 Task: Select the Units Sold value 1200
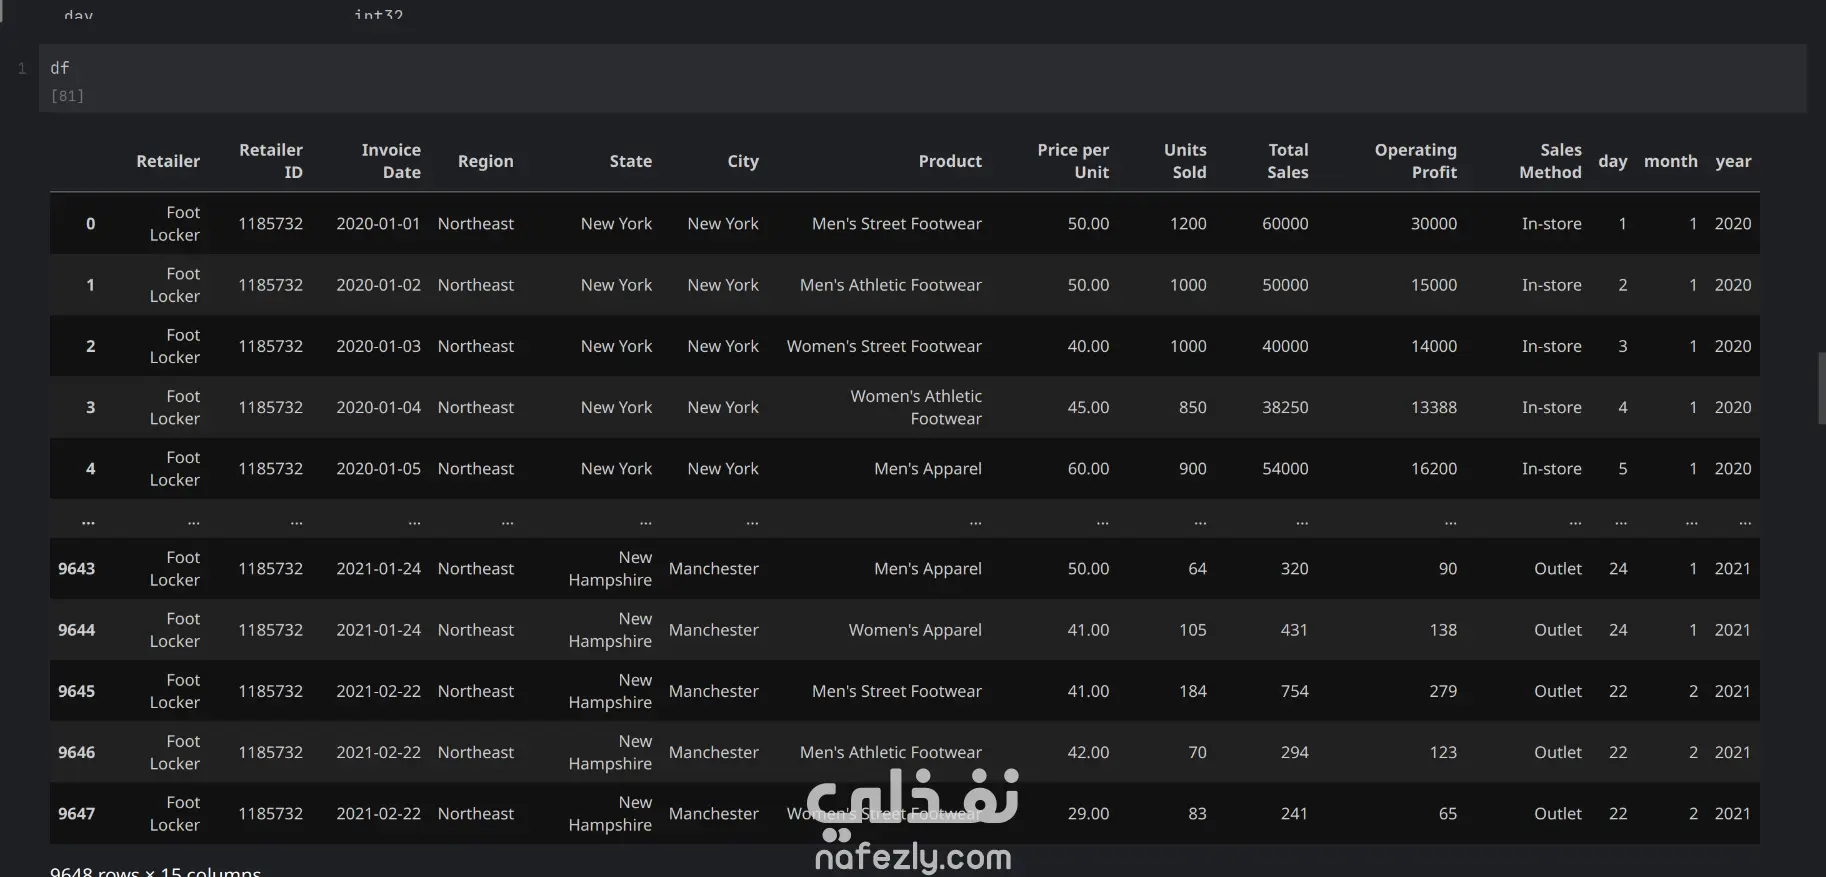[1188, 224]
